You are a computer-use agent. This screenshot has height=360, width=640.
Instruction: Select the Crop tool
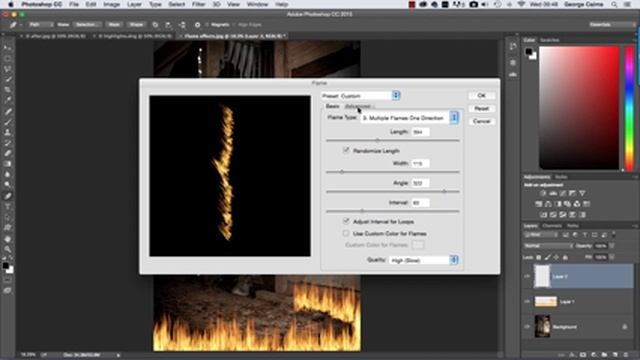tap(7, 90)
